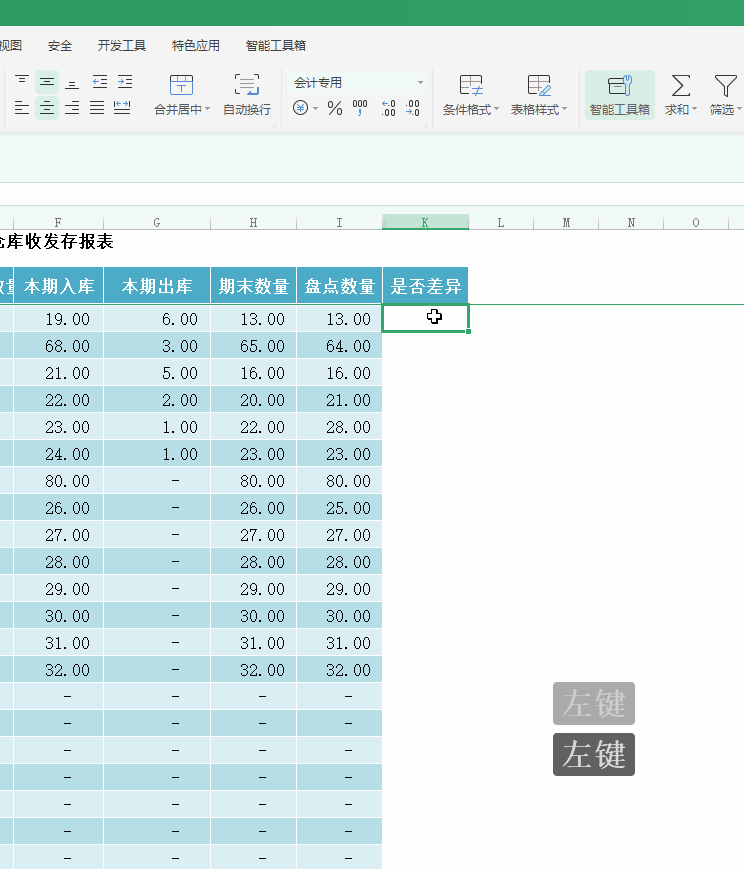Screen dimensions: 744x869
Task: Align text right
Action: click(72, 108)
